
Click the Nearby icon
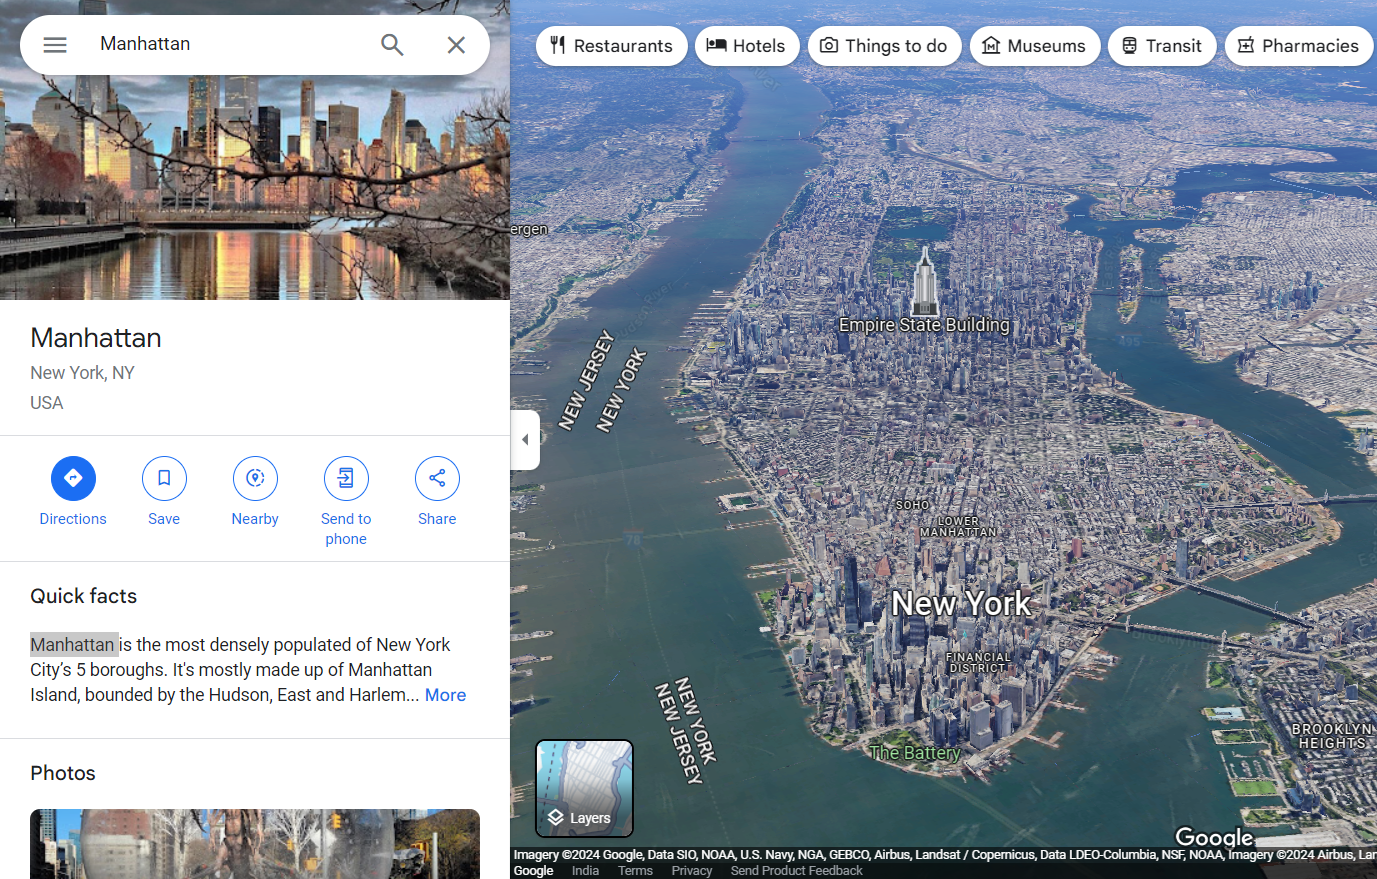pyautogui.click(x=255, y=478)
